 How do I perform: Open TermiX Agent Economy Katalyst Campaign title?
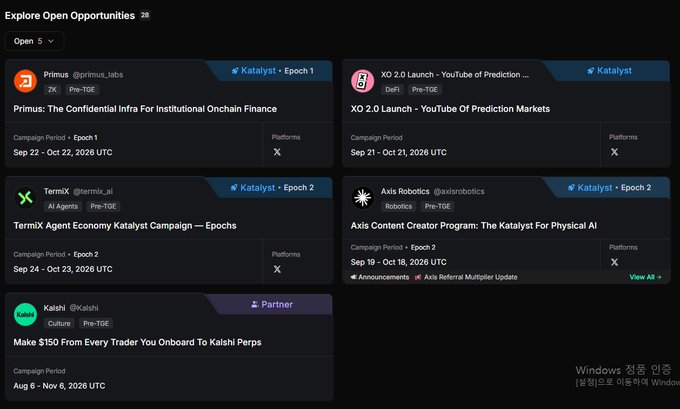tap(125, 226)
